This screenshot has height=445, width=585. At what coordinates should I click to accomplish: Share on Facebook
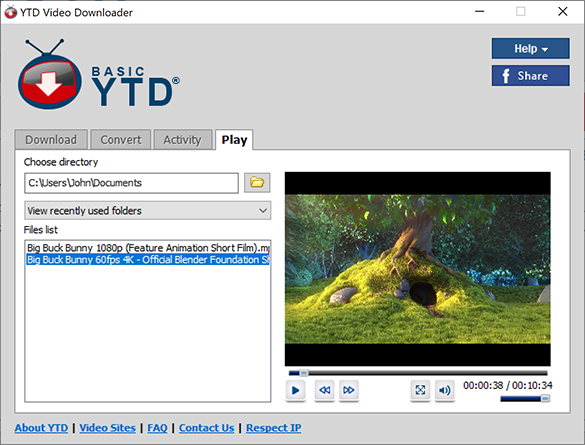click(531, 76)
